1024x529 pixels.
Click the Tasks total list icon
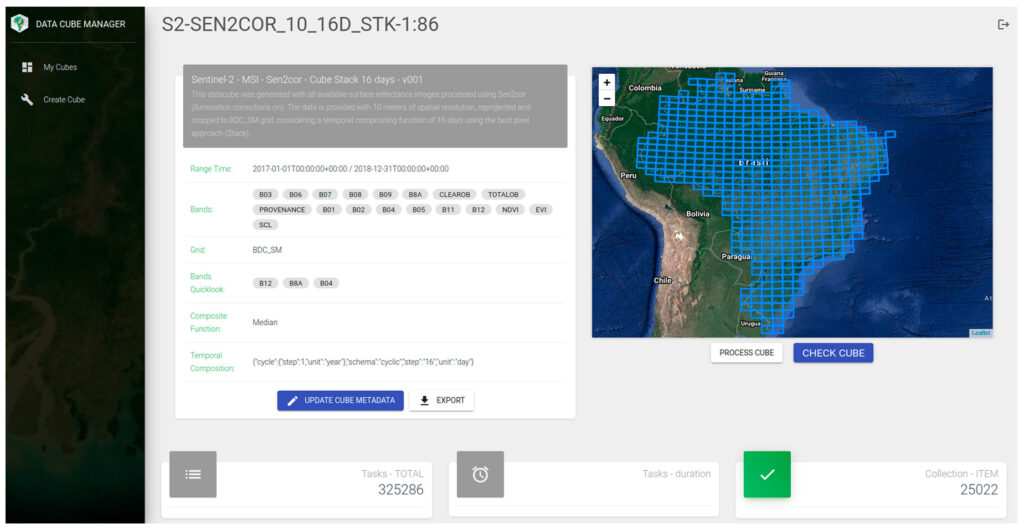coord(193,474)
